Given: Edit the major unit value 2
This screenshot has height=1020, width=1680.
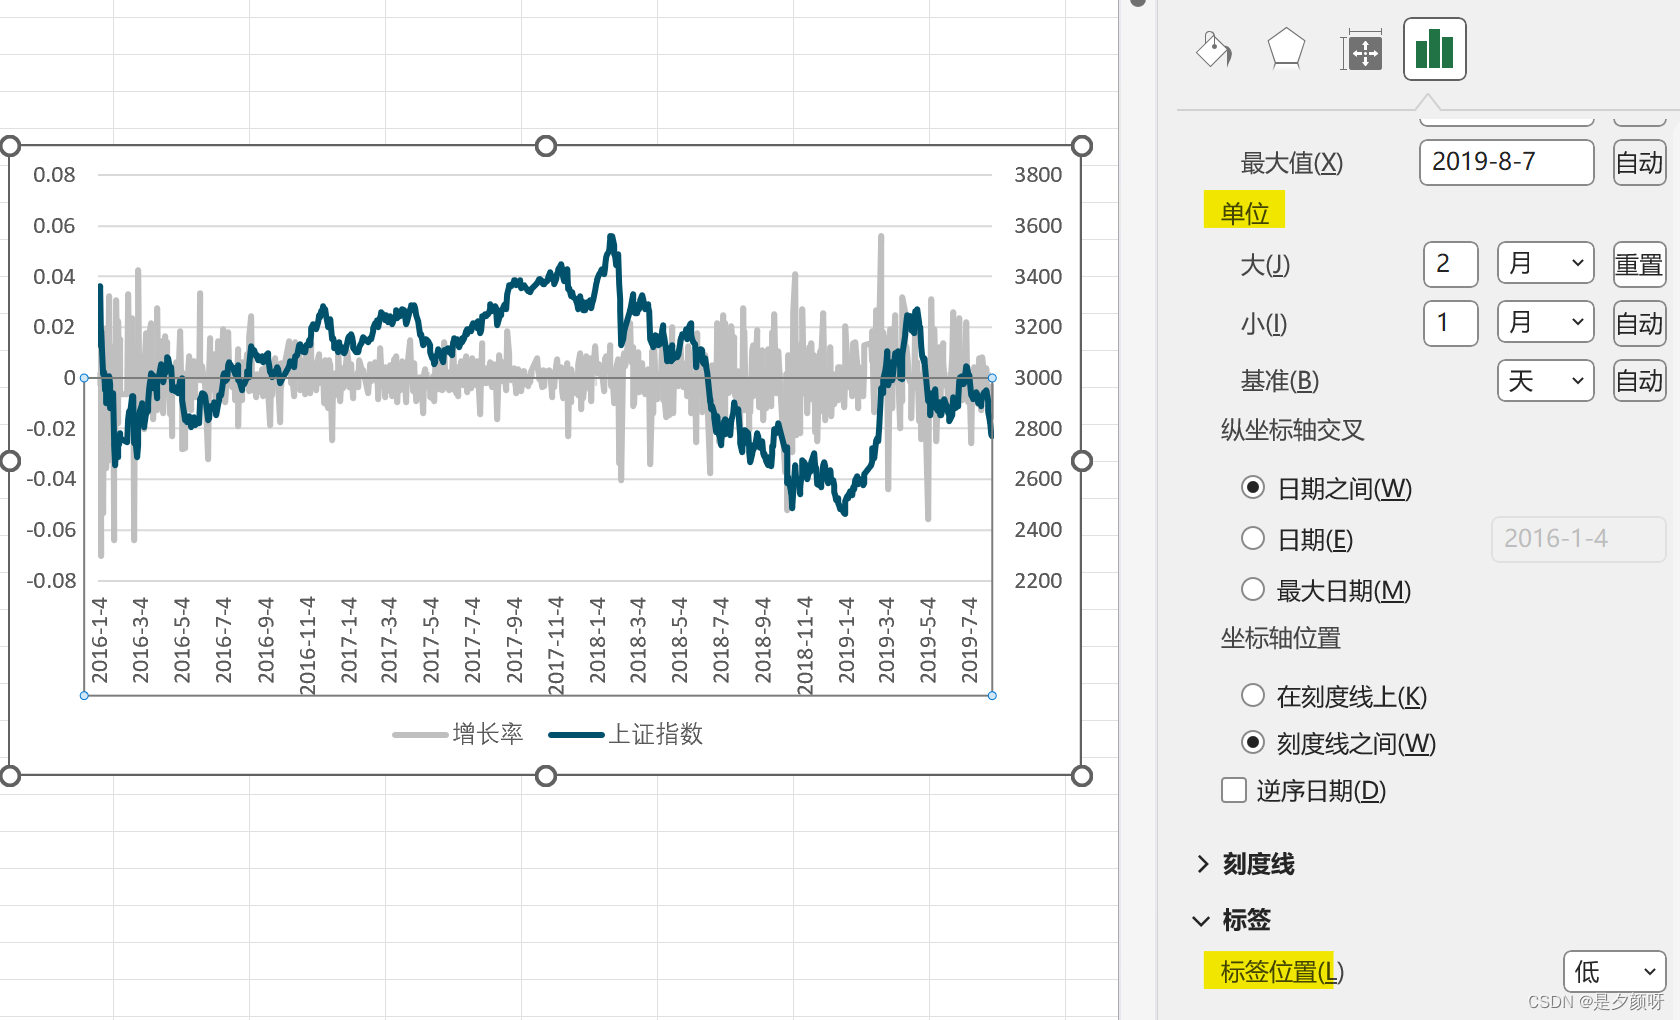Looking at the screenshot, I should click(x=1451, y=264).
